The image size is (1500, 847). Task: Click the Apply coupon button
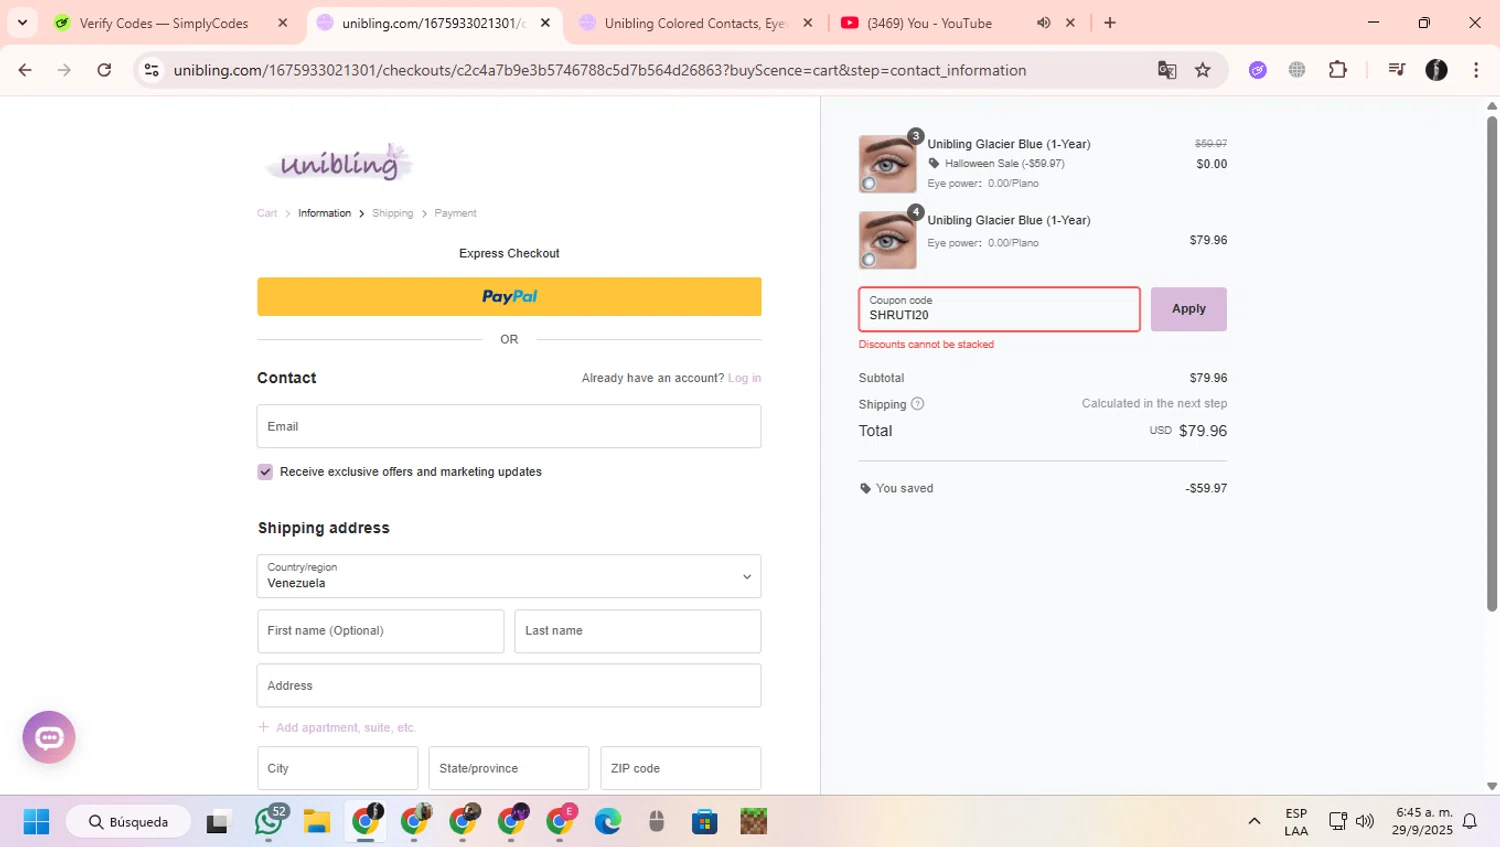[1188, 309]
